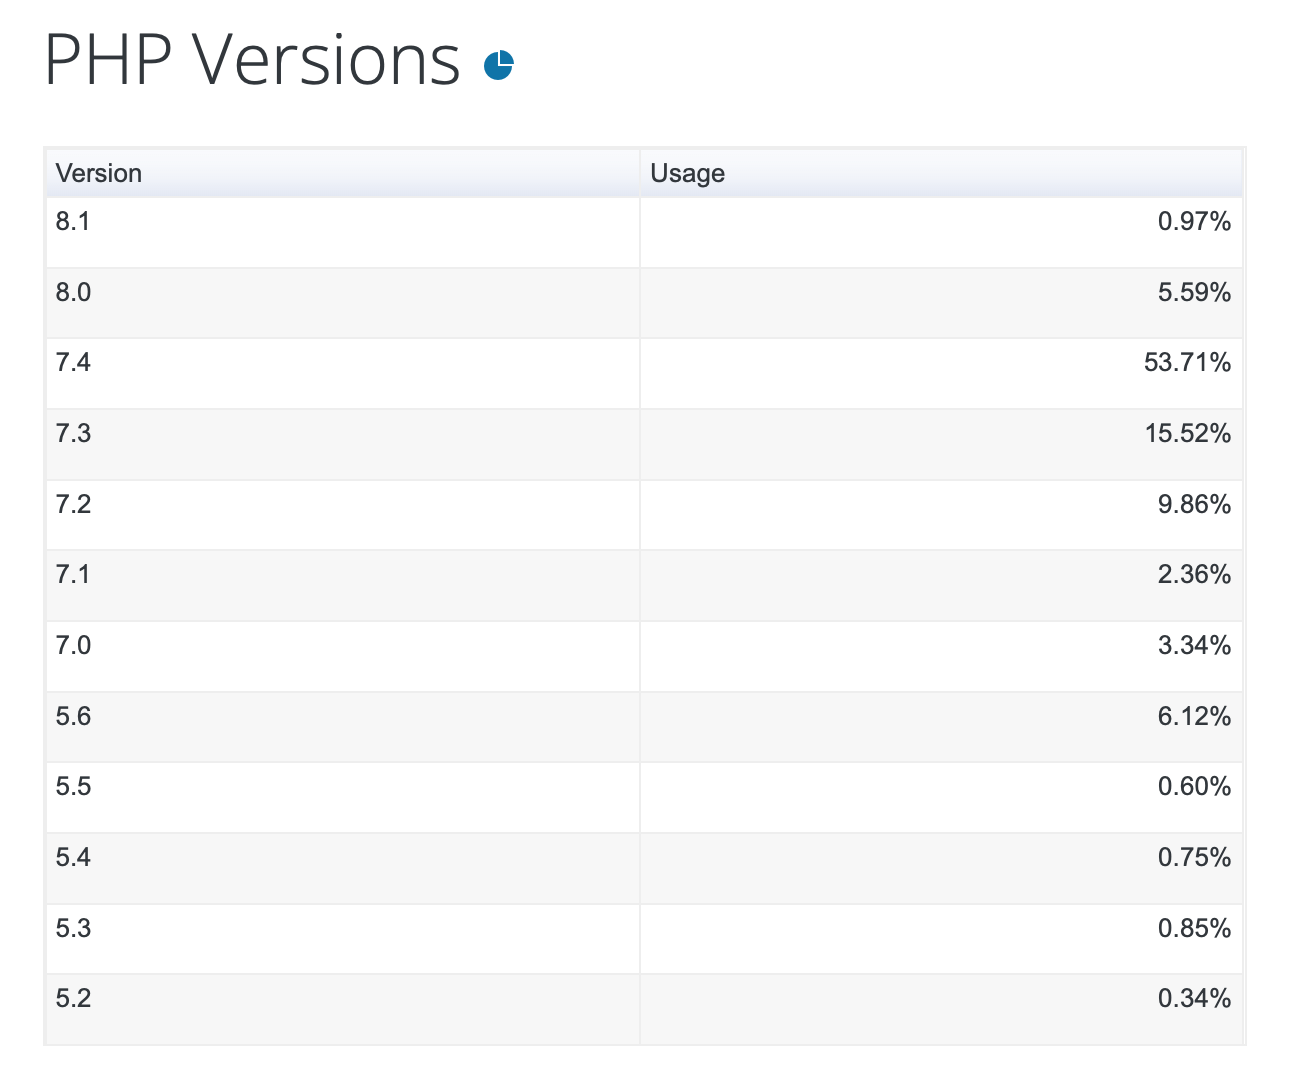Screen dimensions: 1296x1082
Task: Select version cell 7.1
Action: pos(343,585)
